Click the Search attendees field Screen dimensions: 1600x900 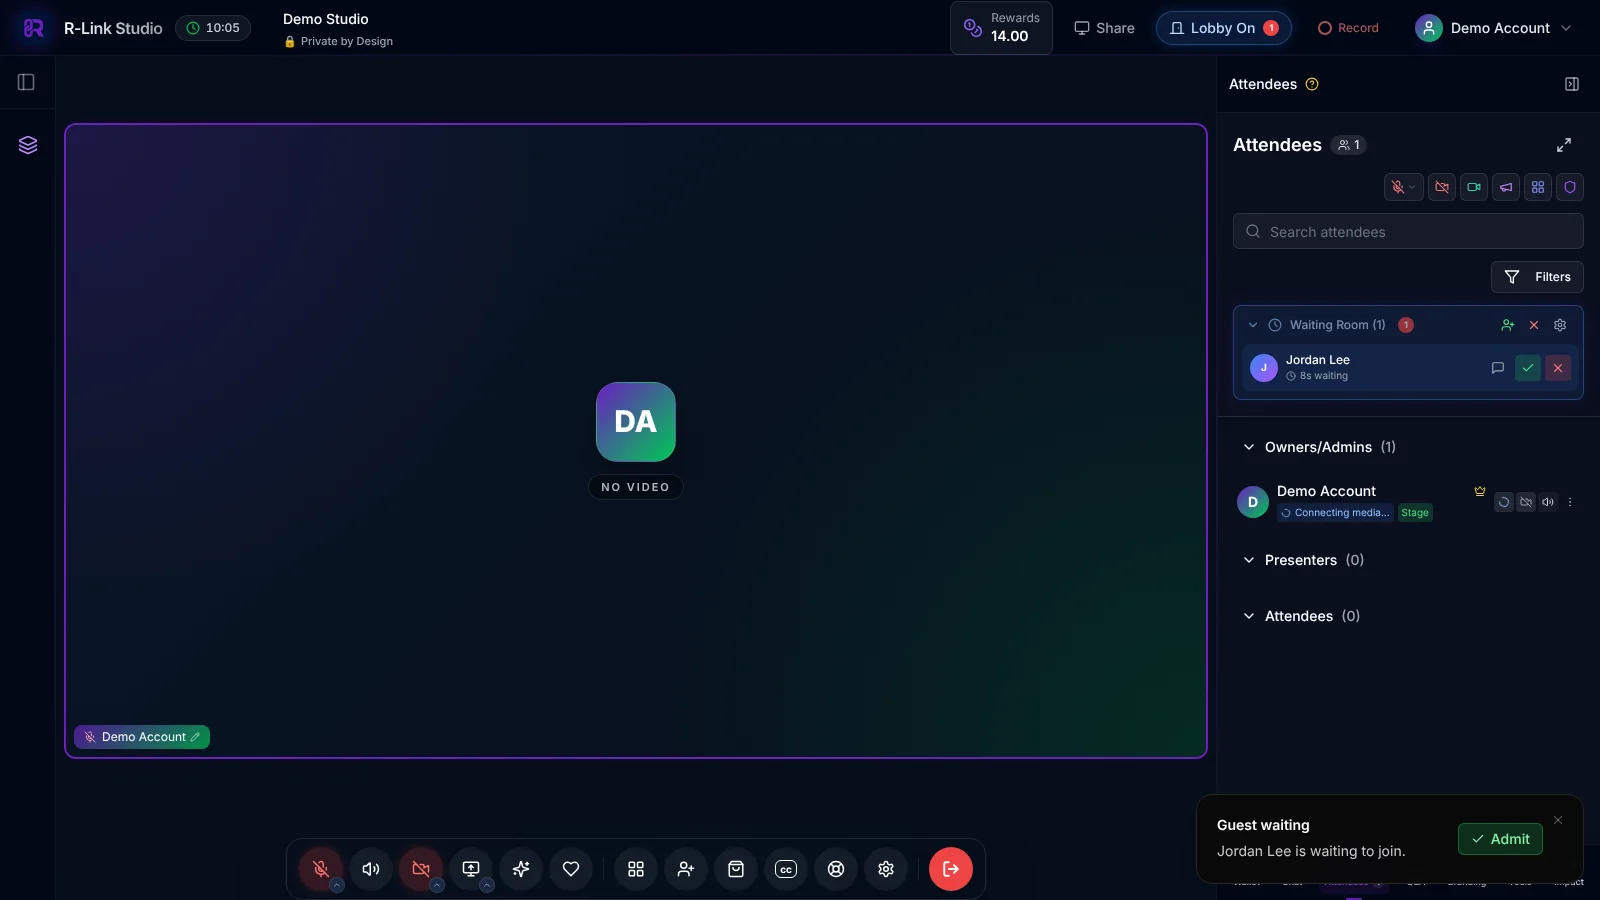(1408, 231)
